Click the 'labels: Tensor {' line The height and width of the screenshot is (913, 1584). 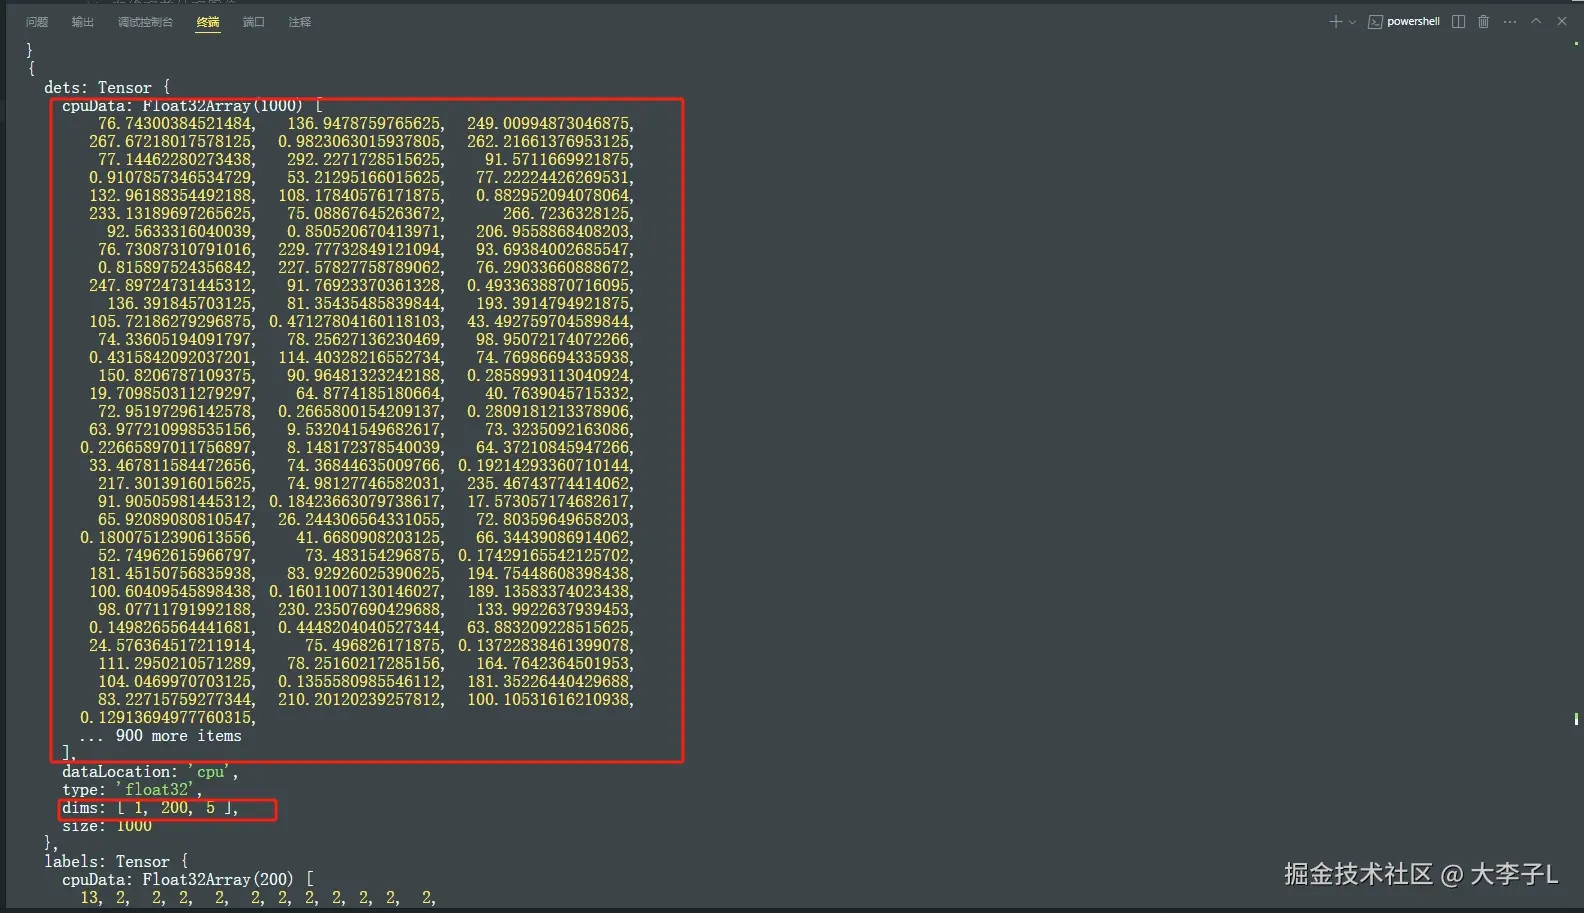point(116,862)
